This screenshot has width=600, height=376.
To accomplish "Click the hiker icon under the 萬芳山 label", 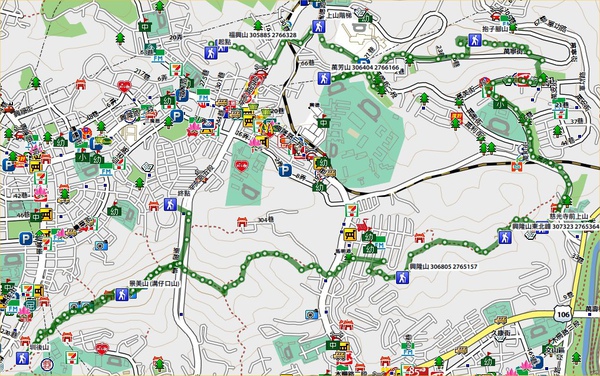I will pos(324,78).
